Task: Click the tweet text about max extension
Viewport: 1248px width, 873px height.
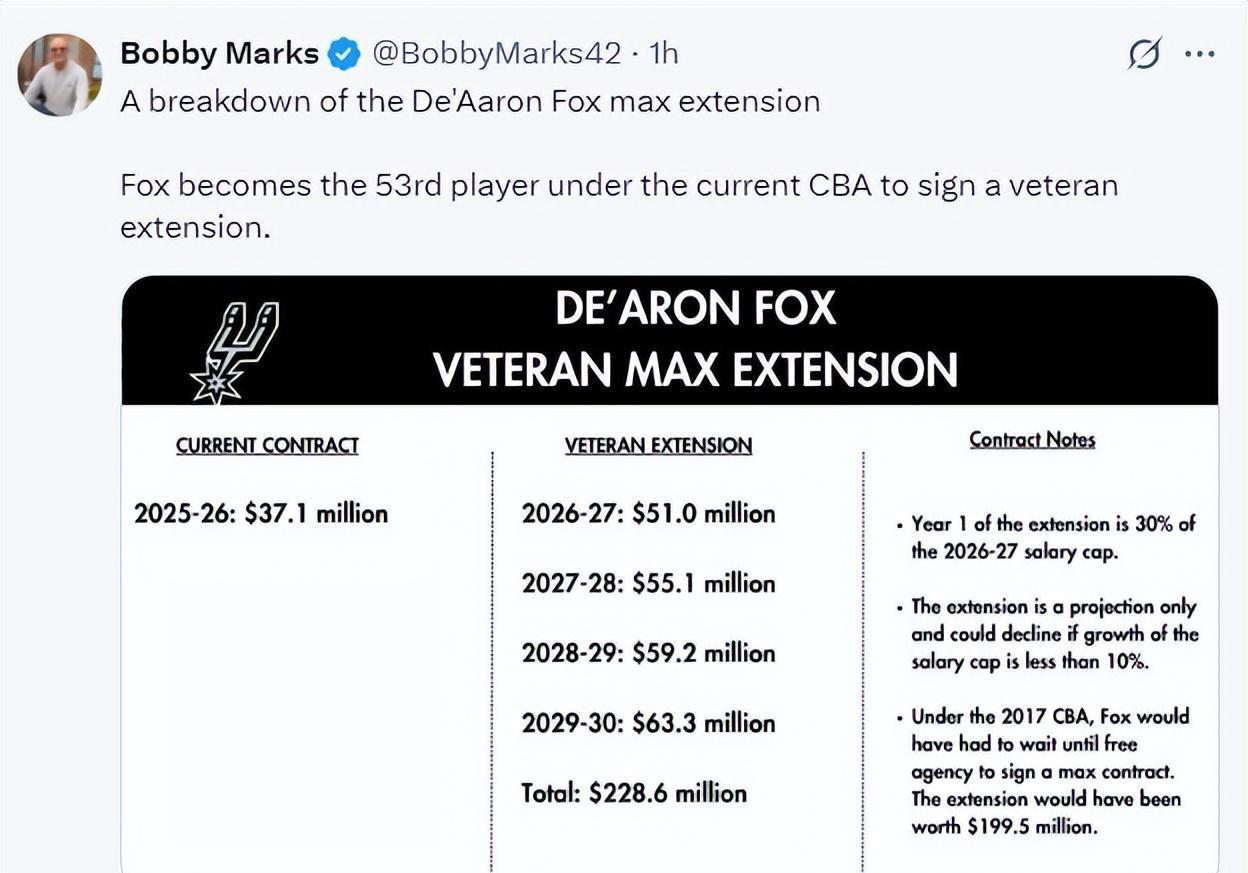Action: pyautogui.click(x=470, y=101)
